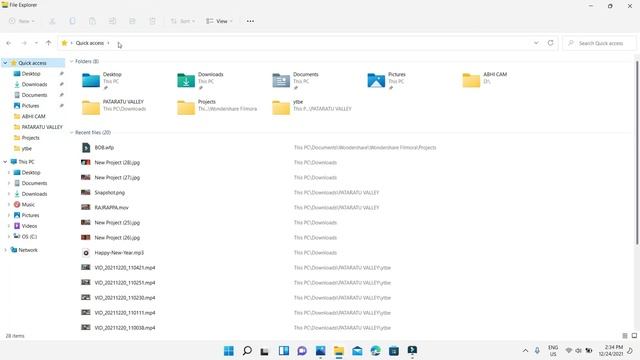
Task: Show hidden tray icons chevron
Action: (x=525, y=350)
